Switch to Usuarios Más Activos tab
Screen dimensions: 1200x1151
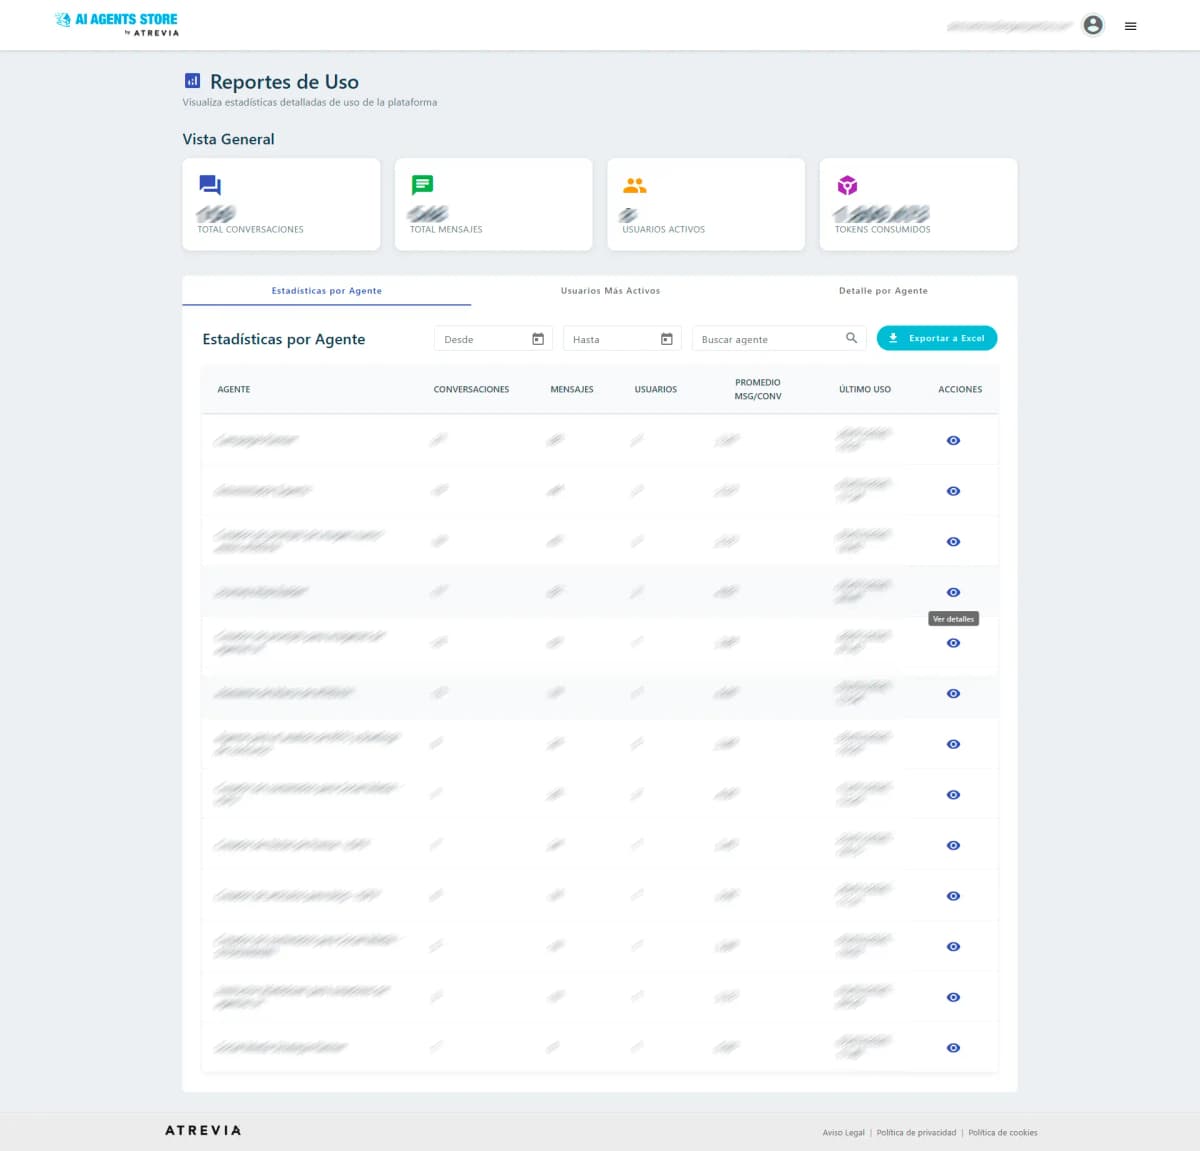(610, 291)
